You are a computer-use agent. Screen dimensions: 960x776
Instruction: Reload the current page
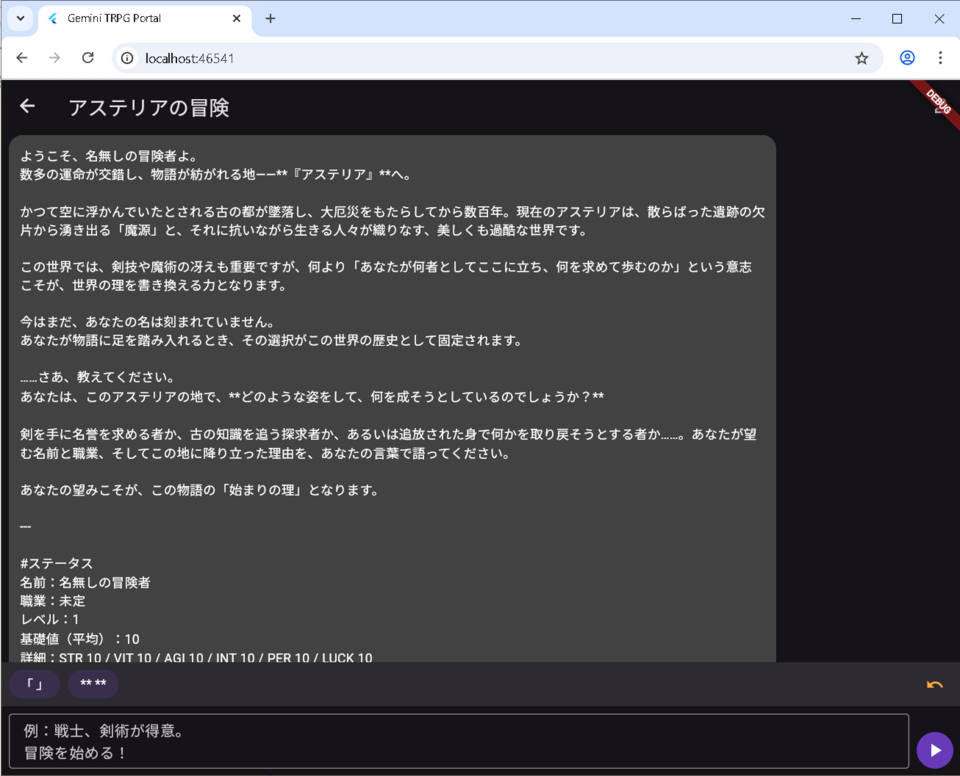(88, 58)
